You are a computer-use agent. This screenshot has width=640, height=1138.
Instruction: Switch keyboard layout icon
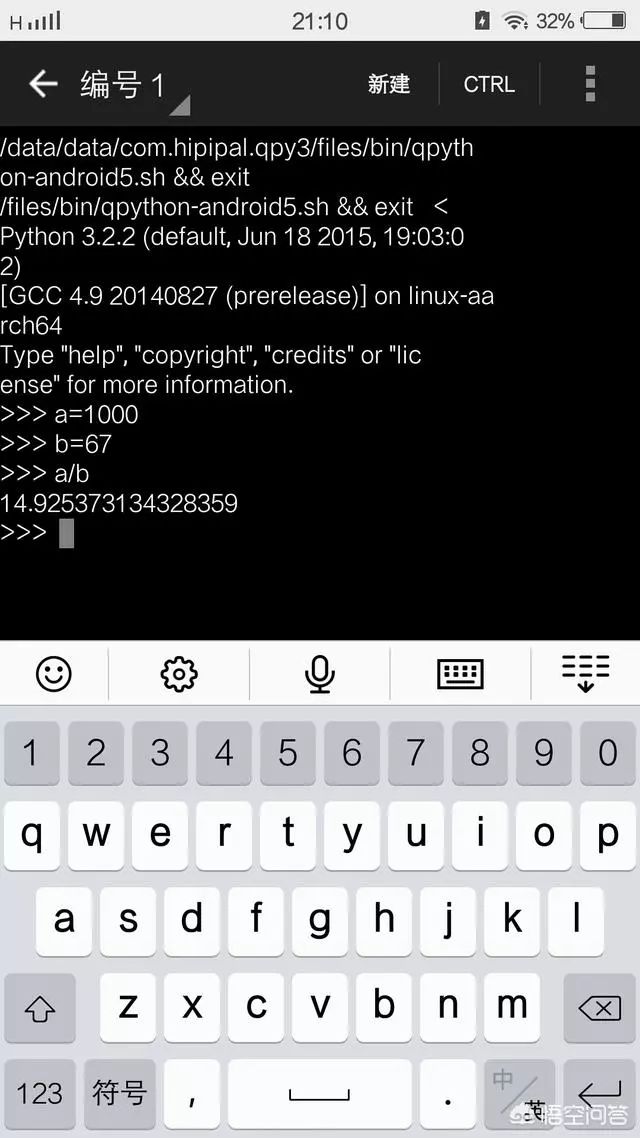point(460,674)
